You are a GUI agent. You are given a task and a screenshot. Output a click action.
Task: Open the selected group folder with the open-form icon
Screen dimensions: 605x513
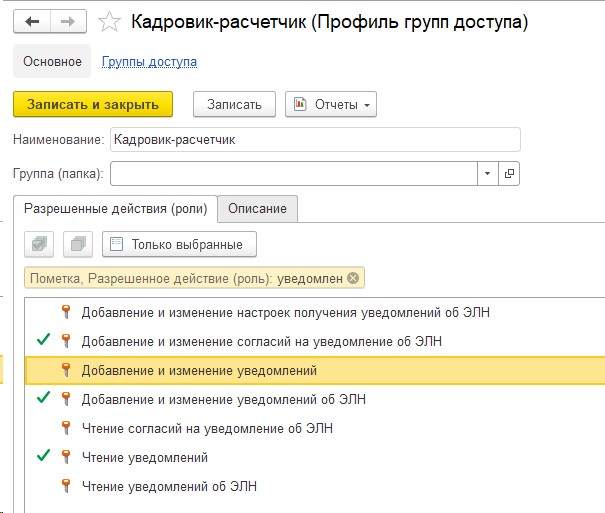tap(509, 174)
